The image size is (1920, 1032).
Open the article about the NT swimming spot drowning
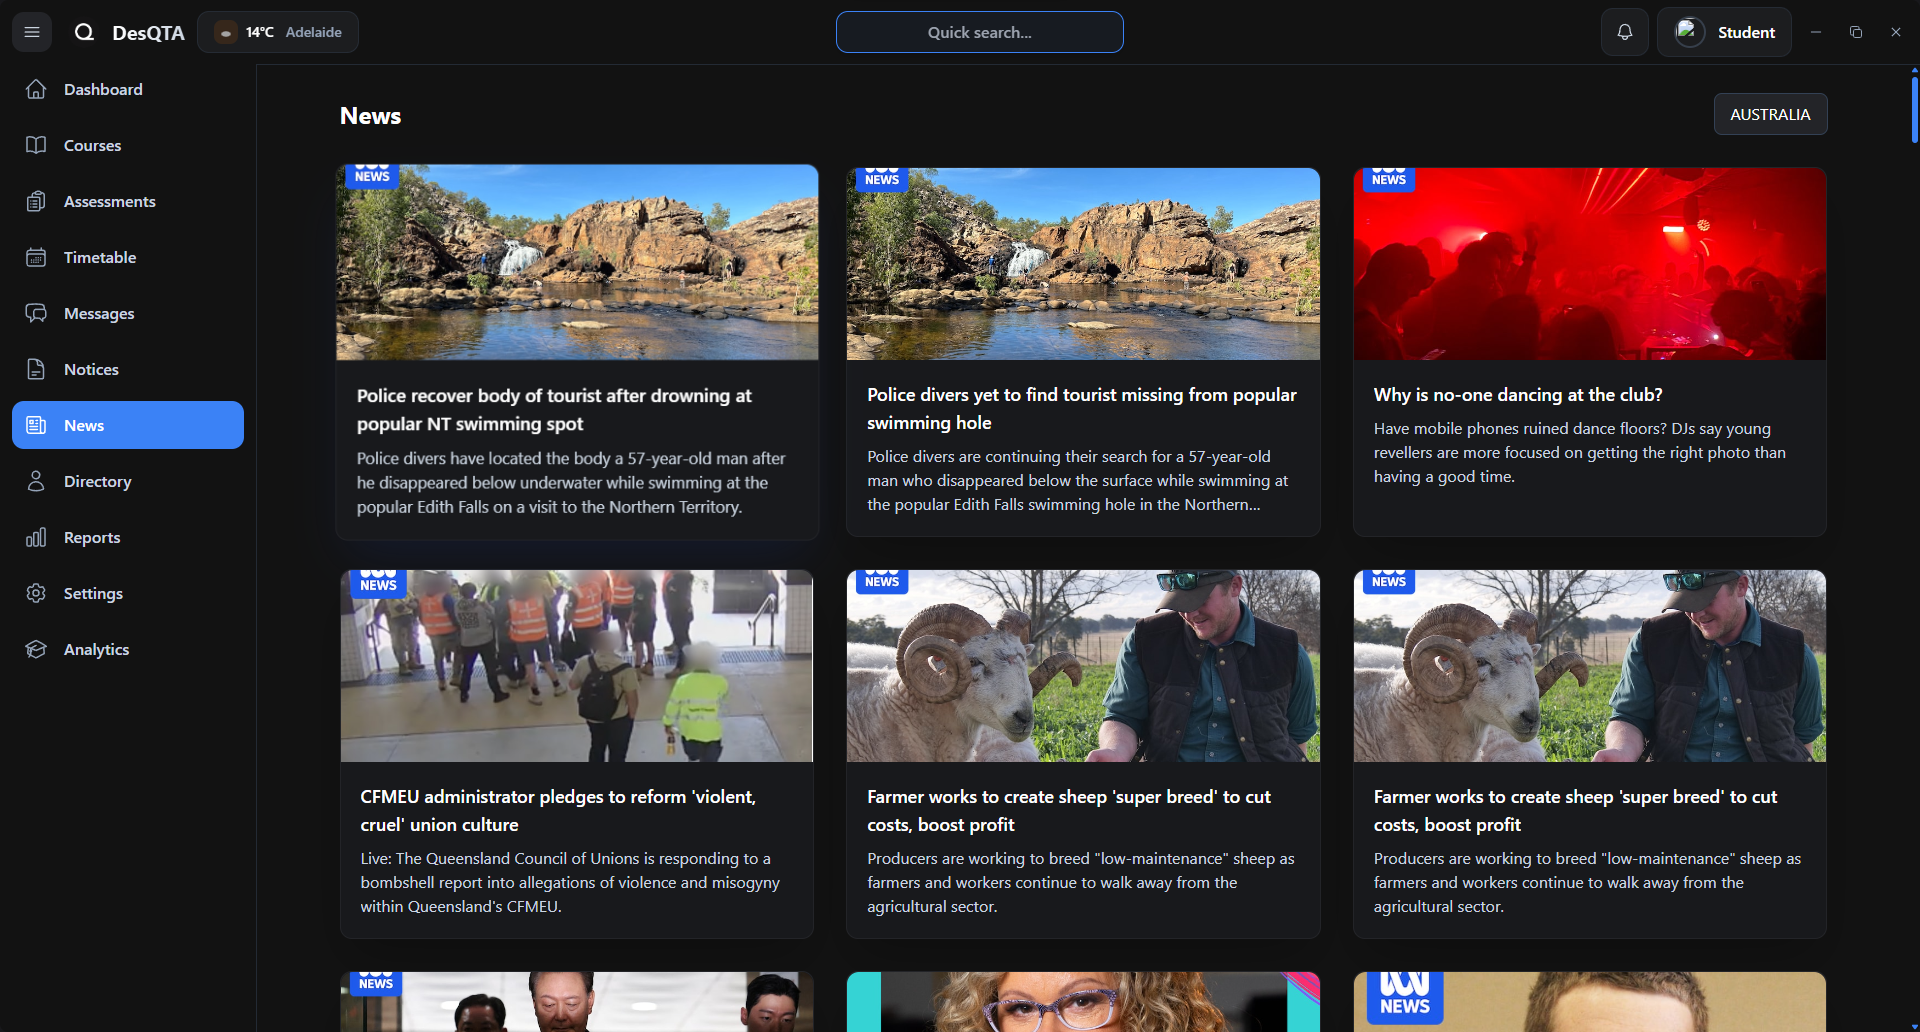point(576,351)
